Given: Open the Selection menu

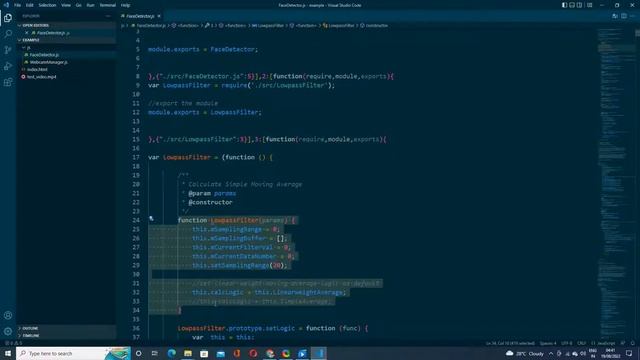Looking at the screenshot, I should click(x=47, y=5).
